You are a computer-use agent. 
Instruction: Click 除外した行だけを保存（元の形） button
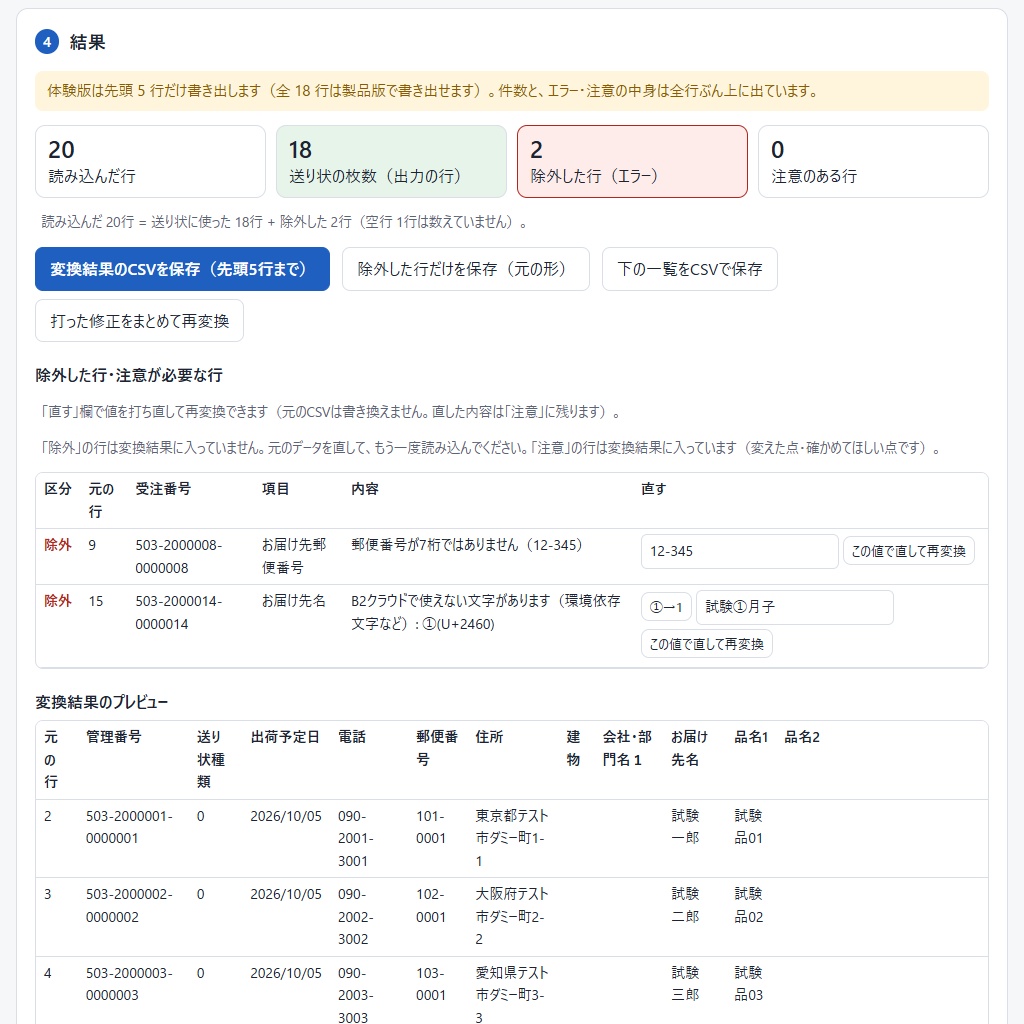pos(466,269)
